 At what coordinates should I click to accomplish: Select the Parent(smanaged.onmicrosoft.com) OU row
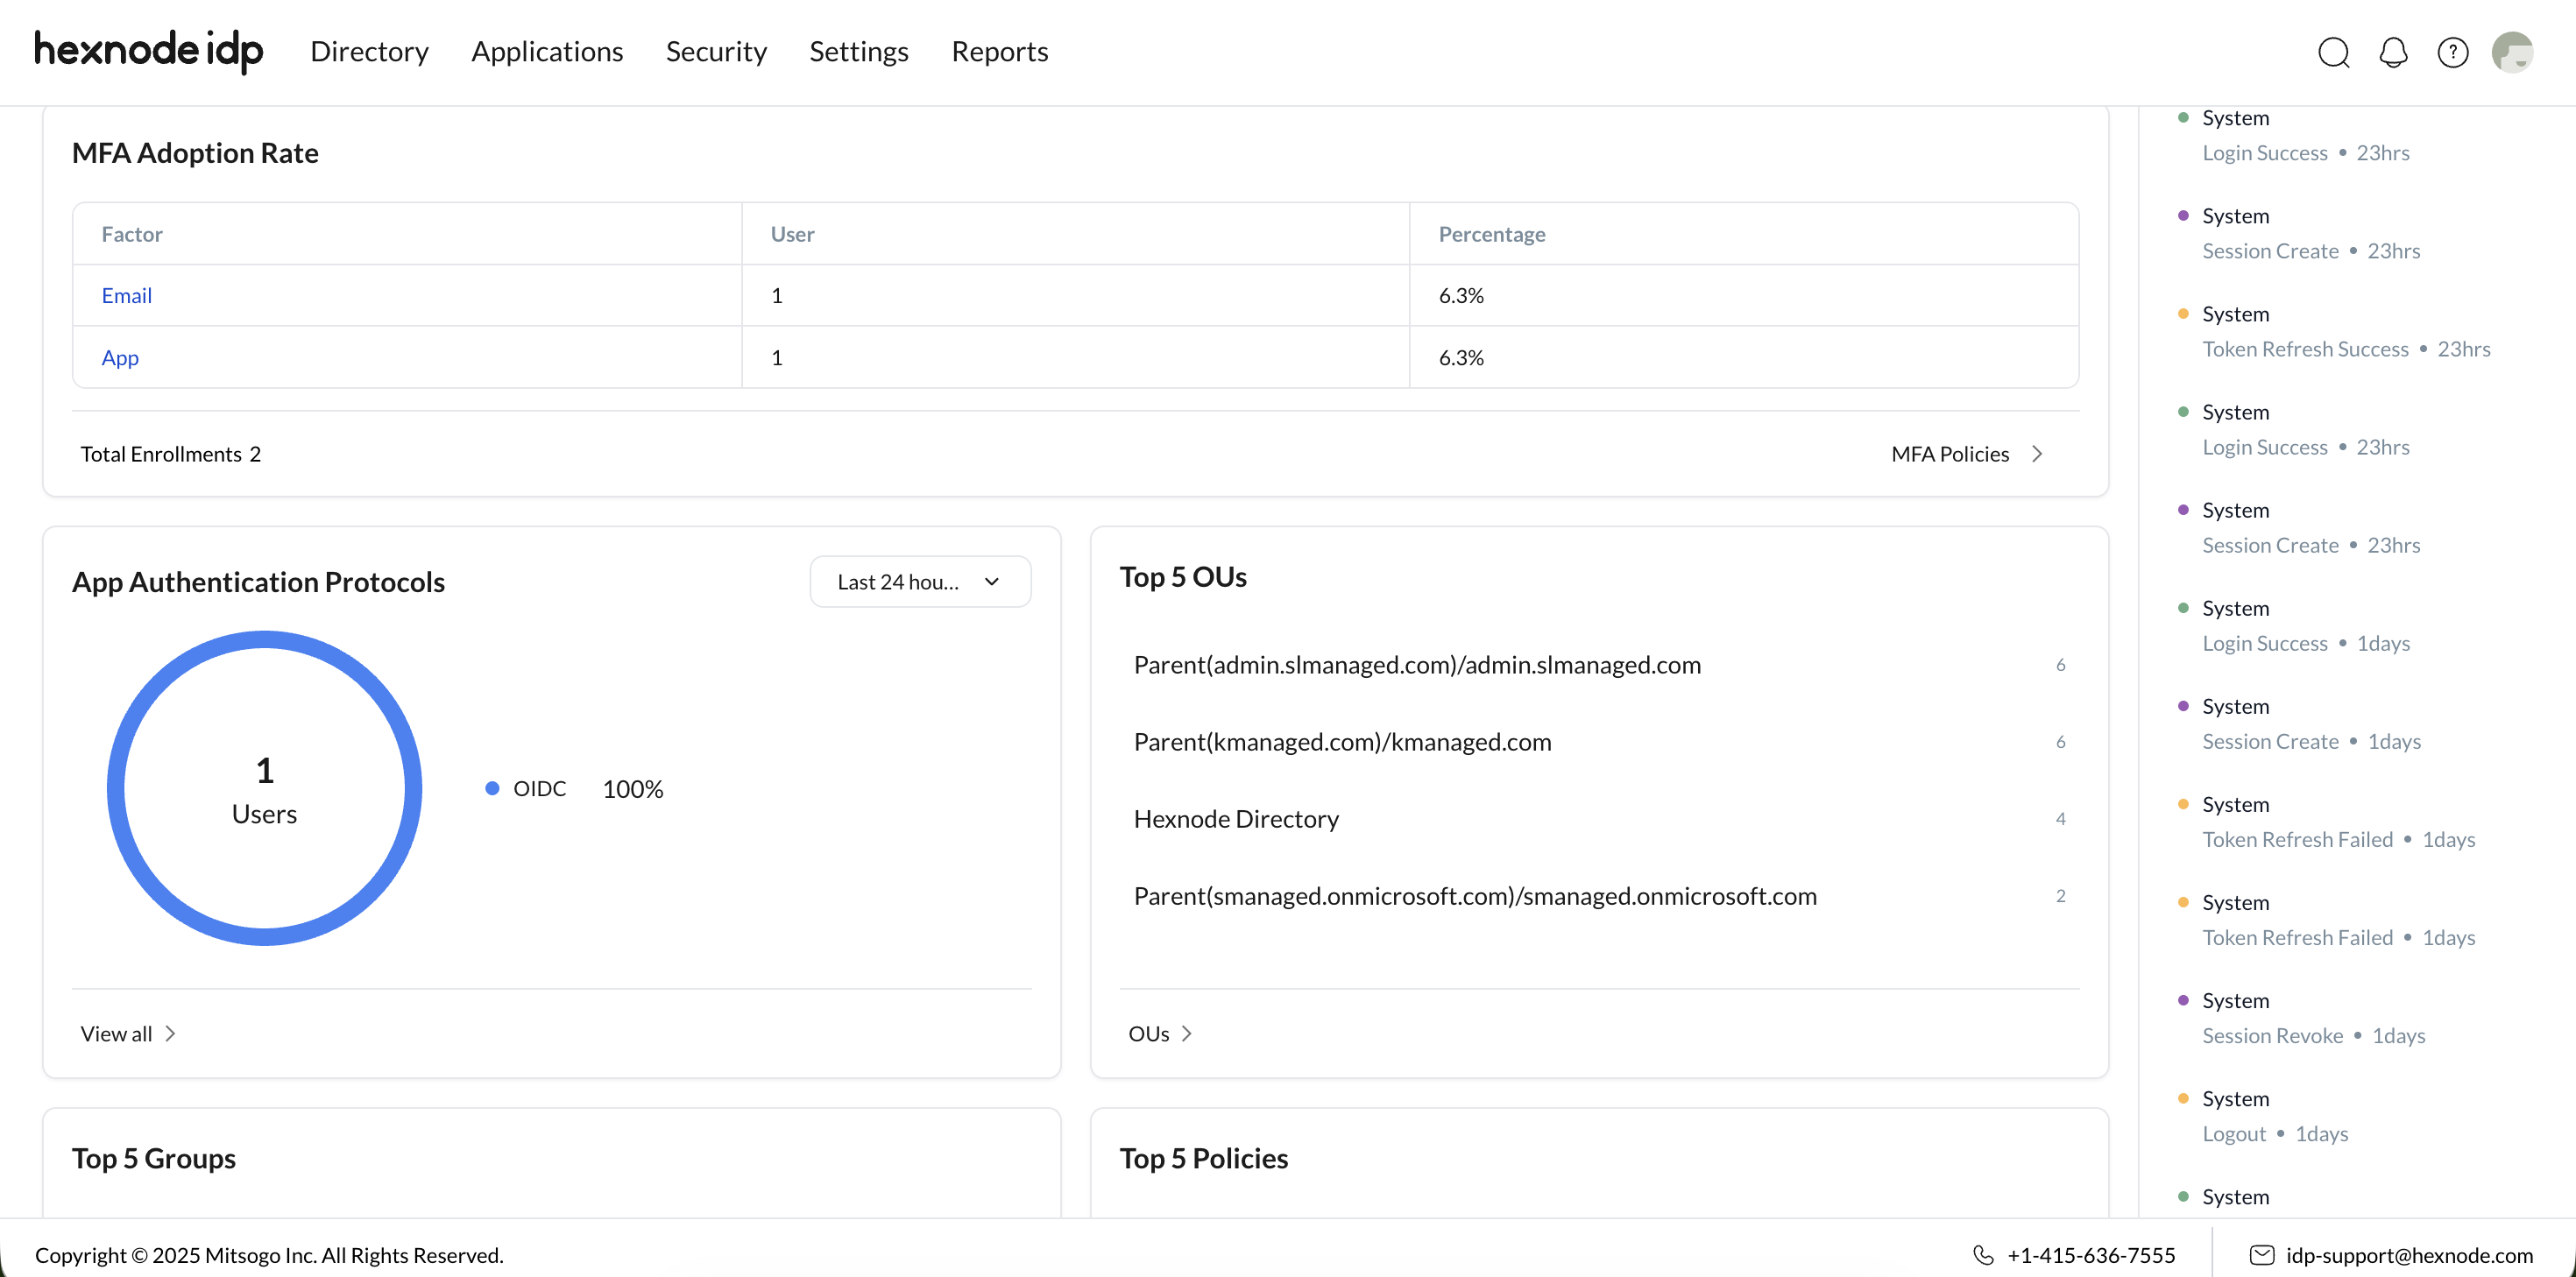pos(1598,895)
